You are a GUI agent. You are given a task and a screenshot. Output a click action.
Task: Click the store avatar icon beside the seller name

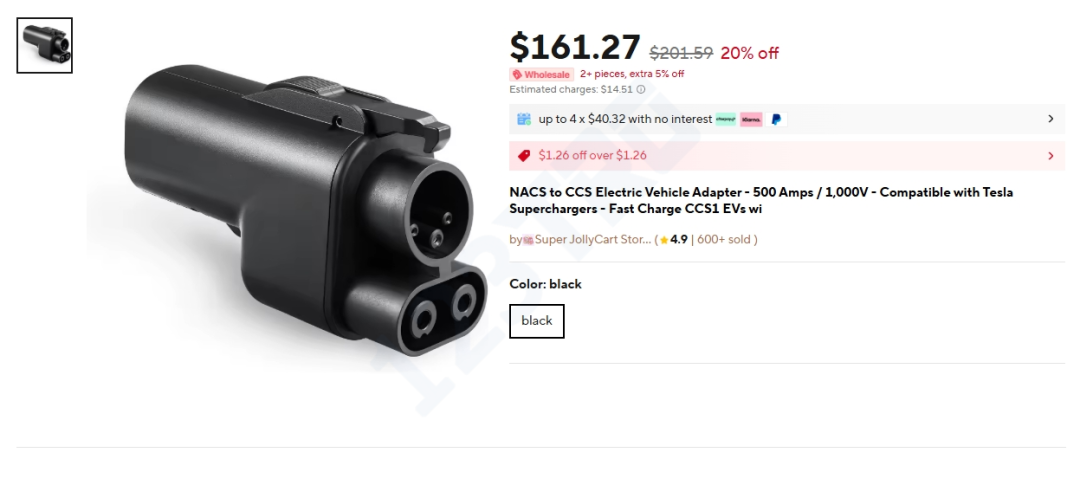[528, 240]
